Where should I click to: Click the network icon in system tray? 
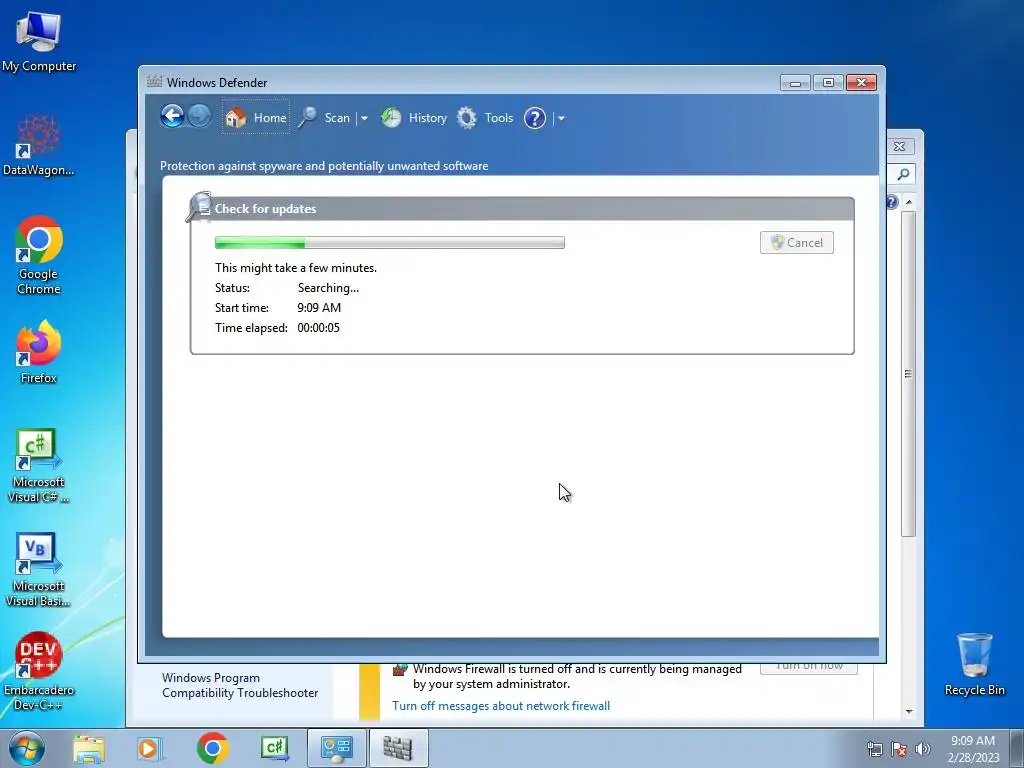click(874, 749)
